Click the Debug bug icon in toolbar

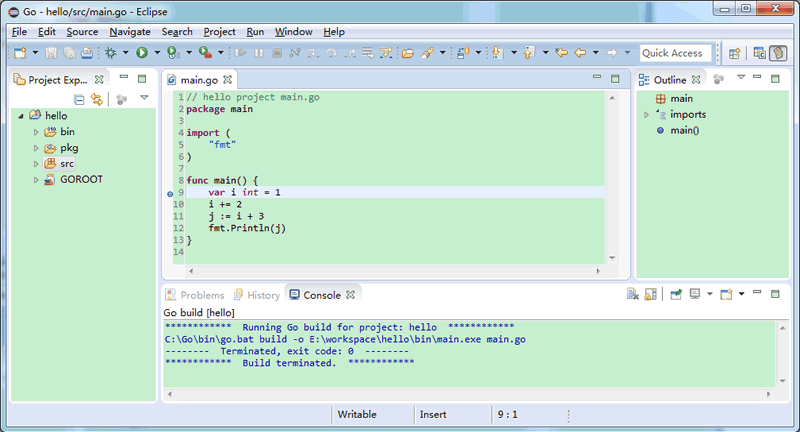click(111, 53)
